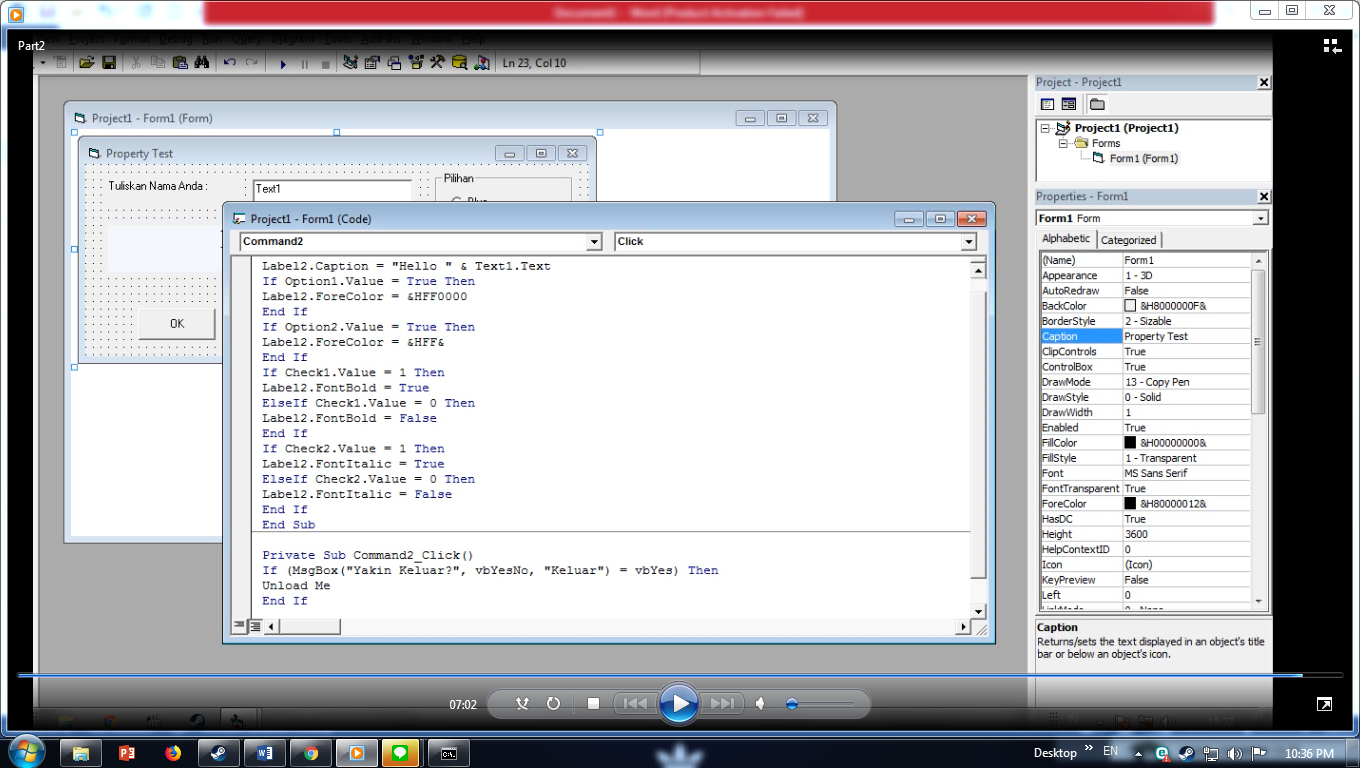The width and height of the screenshot is (1360, 768).
Task: Open Steam from the taskbar
Action: 219,753
